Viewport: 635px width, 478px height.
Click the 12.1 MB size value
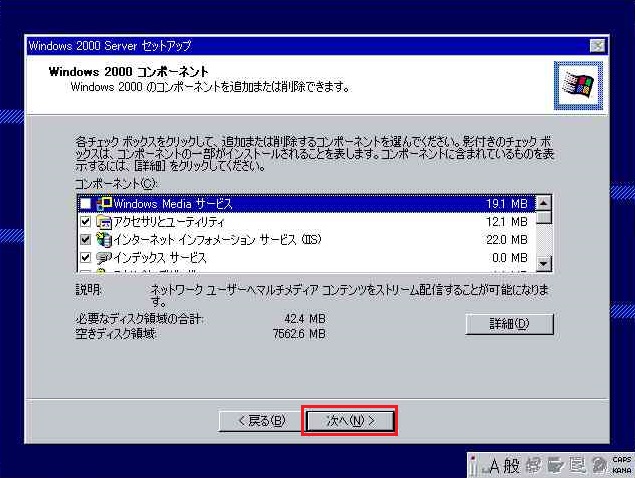[507, 222]
